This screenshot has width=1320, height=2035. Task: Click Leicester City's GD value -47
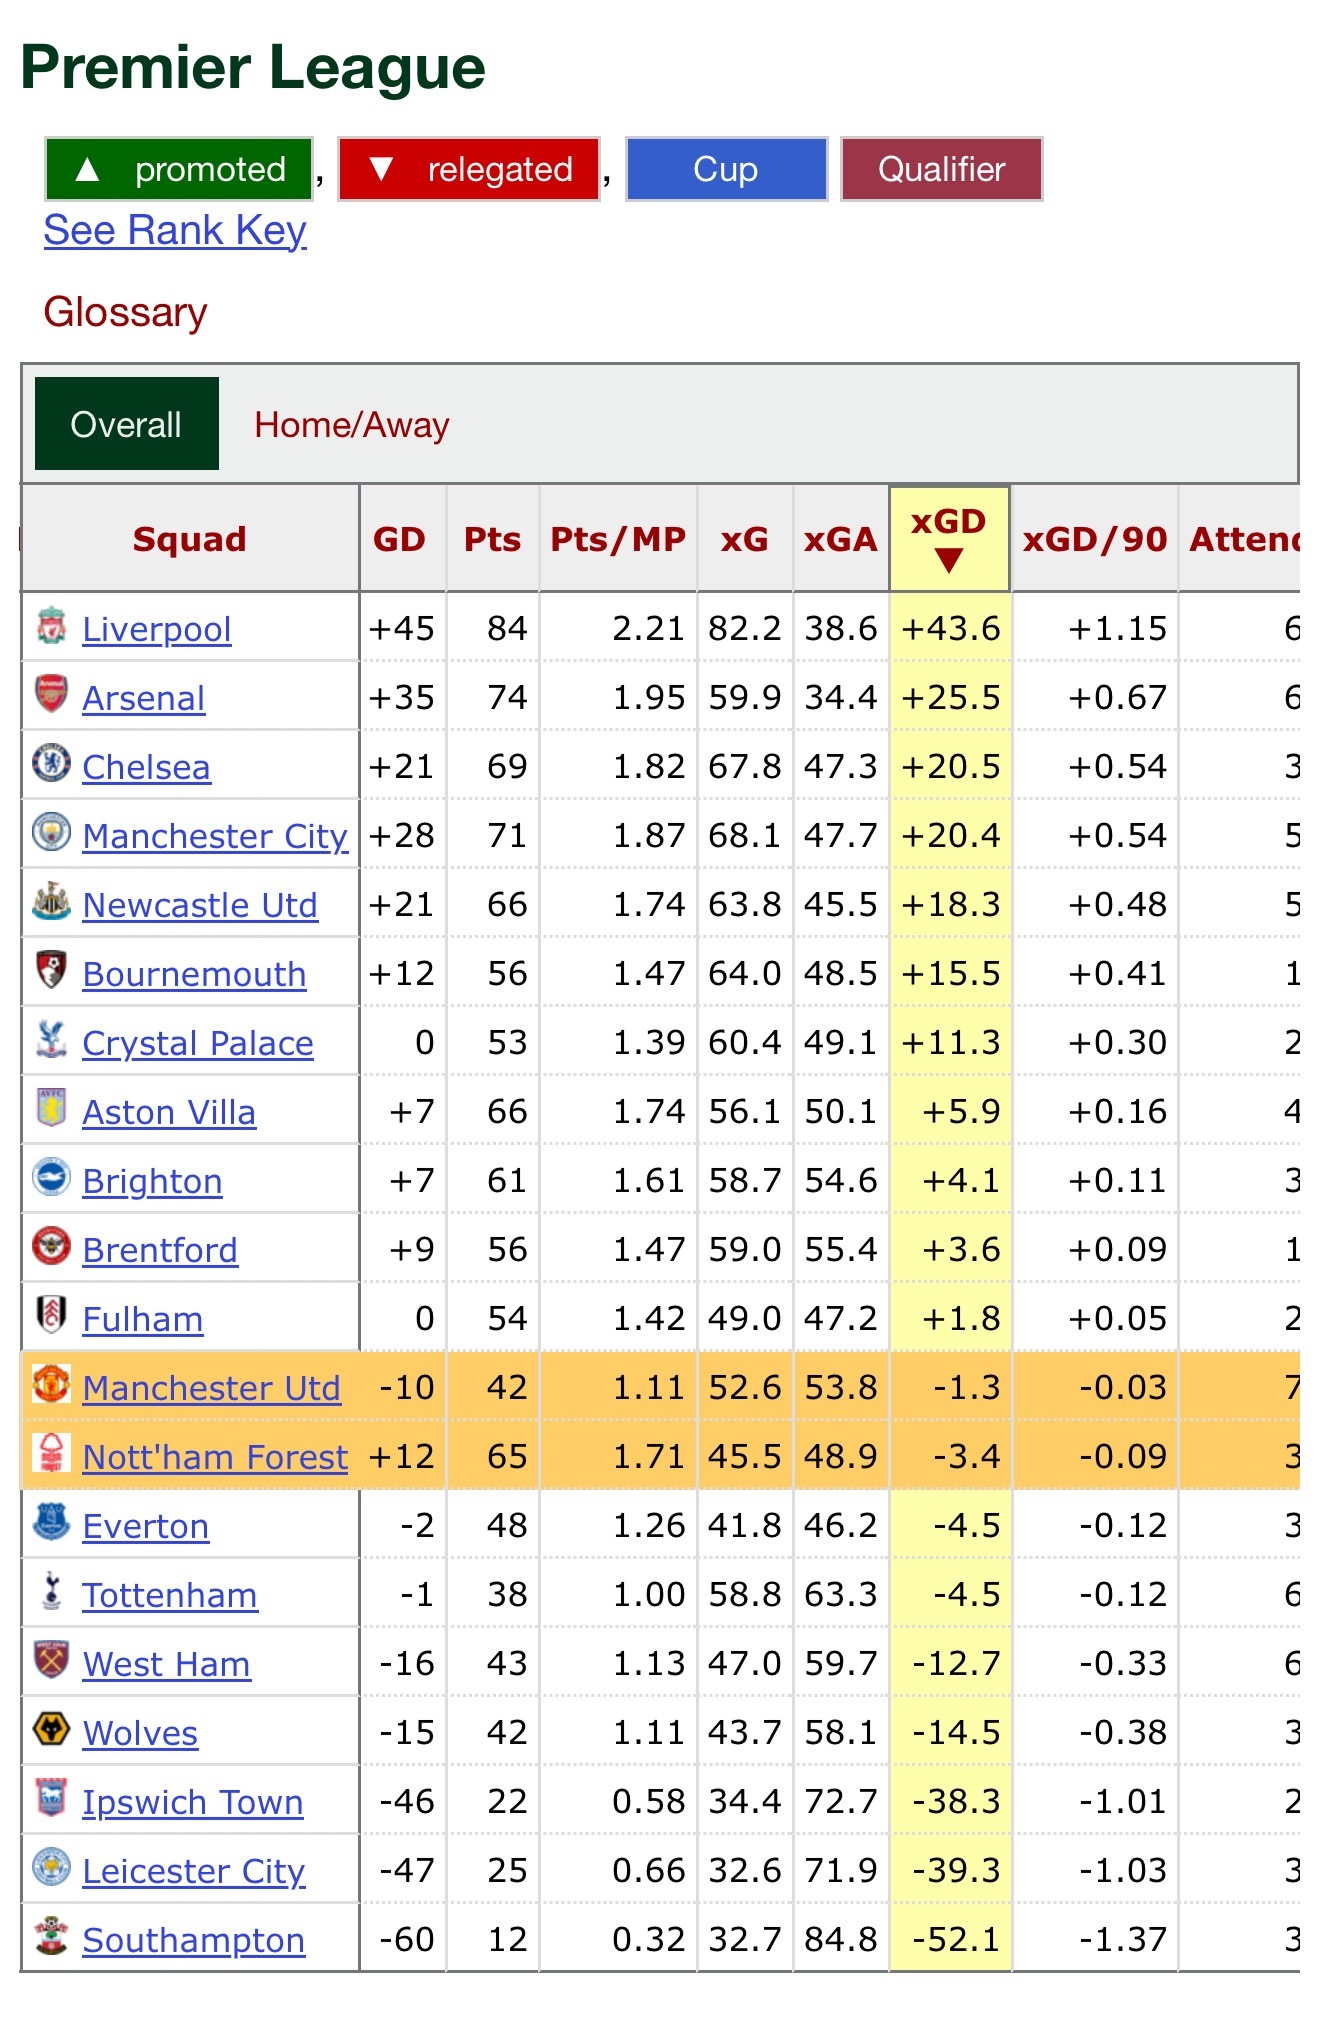pos(407,1870)
